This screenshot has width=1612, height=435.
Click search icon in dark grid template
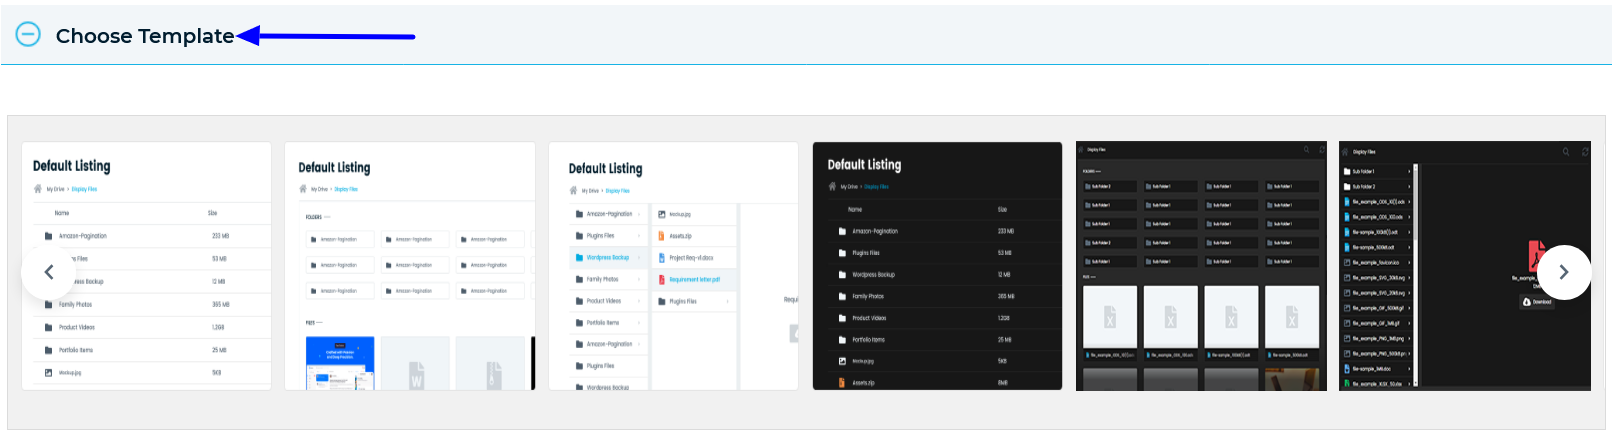coord(1305,150)
